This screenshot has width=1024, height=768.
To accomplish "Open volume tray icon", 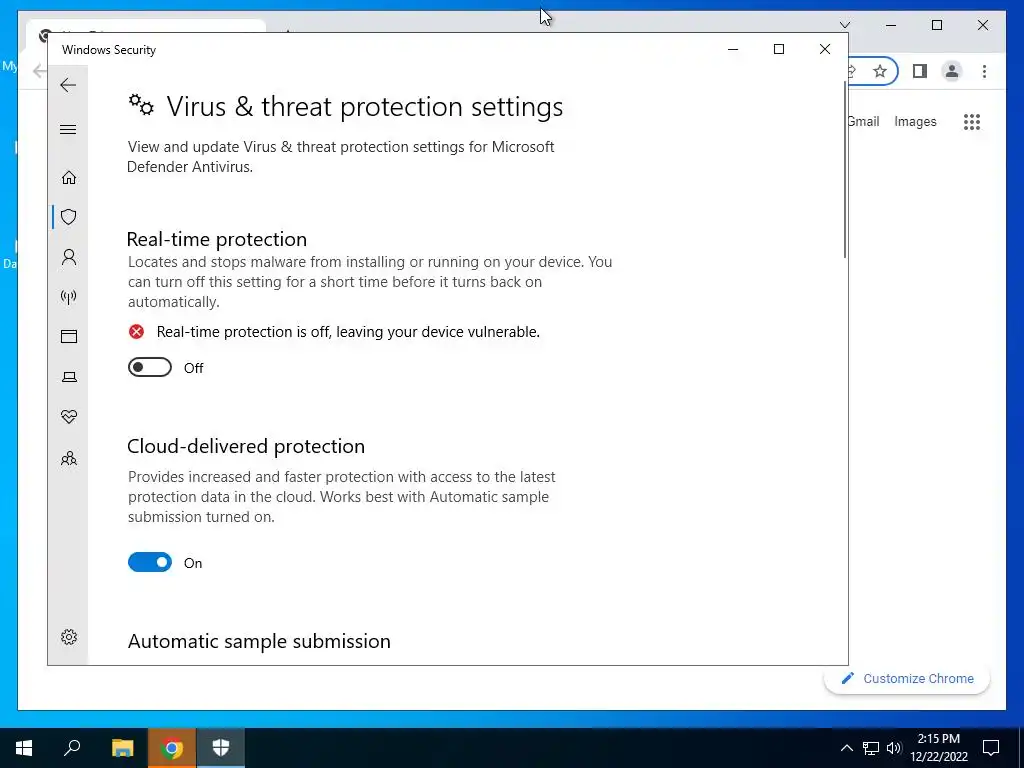I will coord(894,748).
